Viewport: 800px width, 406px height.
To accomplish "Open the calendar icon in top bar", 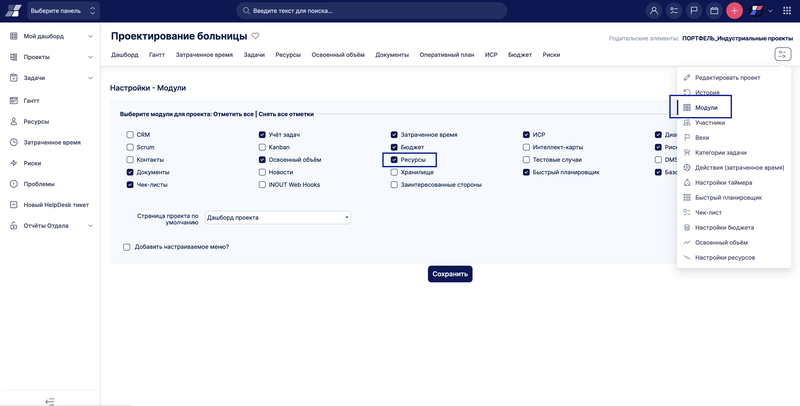I will coord(714,11).
